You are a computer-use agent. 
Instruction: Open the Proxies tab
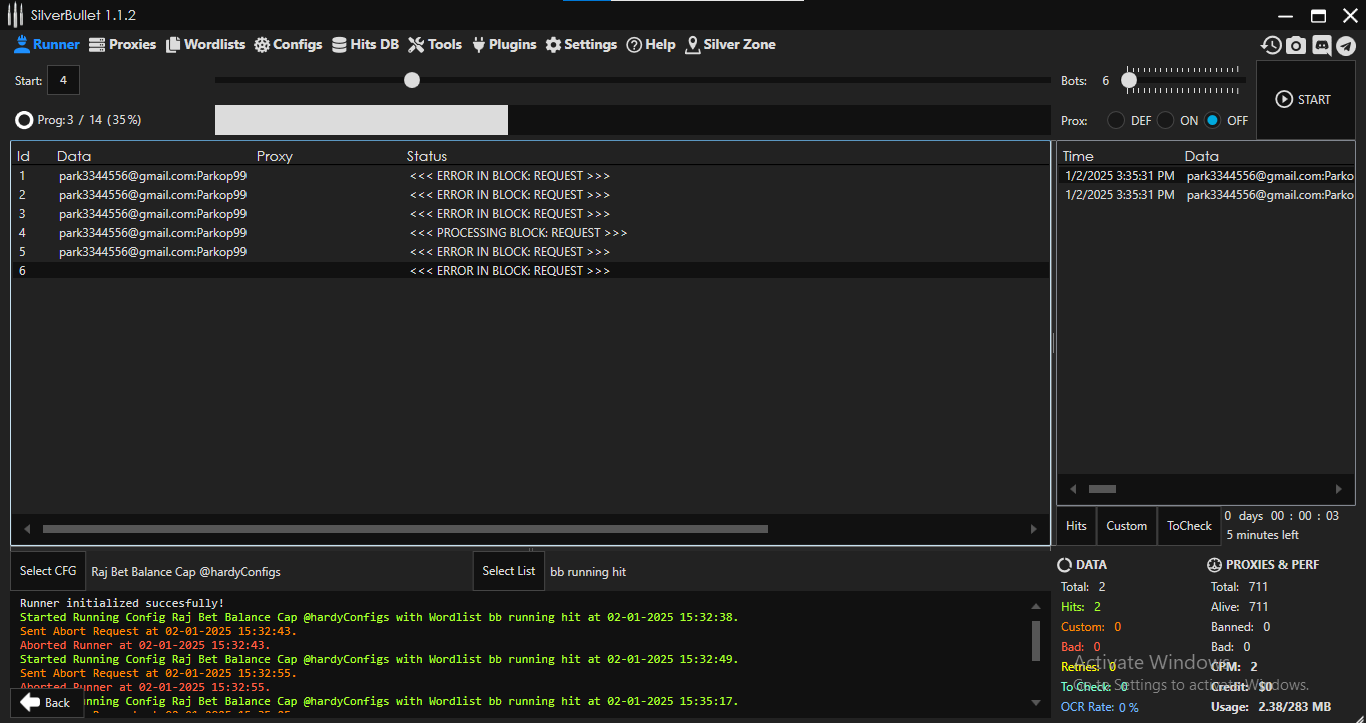click(123, 45)
